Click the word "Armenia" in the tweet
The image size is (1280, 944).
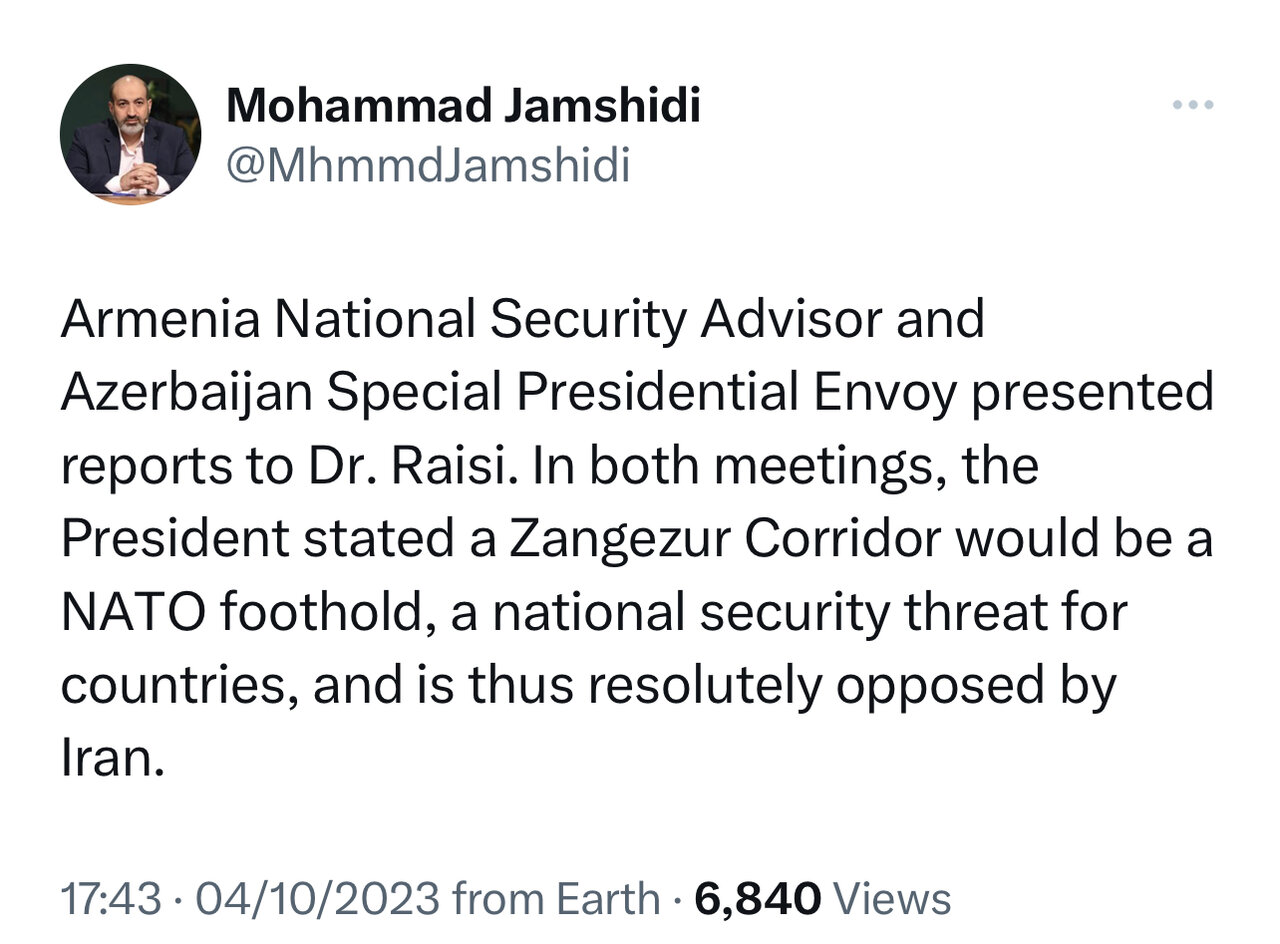point(160,320)
